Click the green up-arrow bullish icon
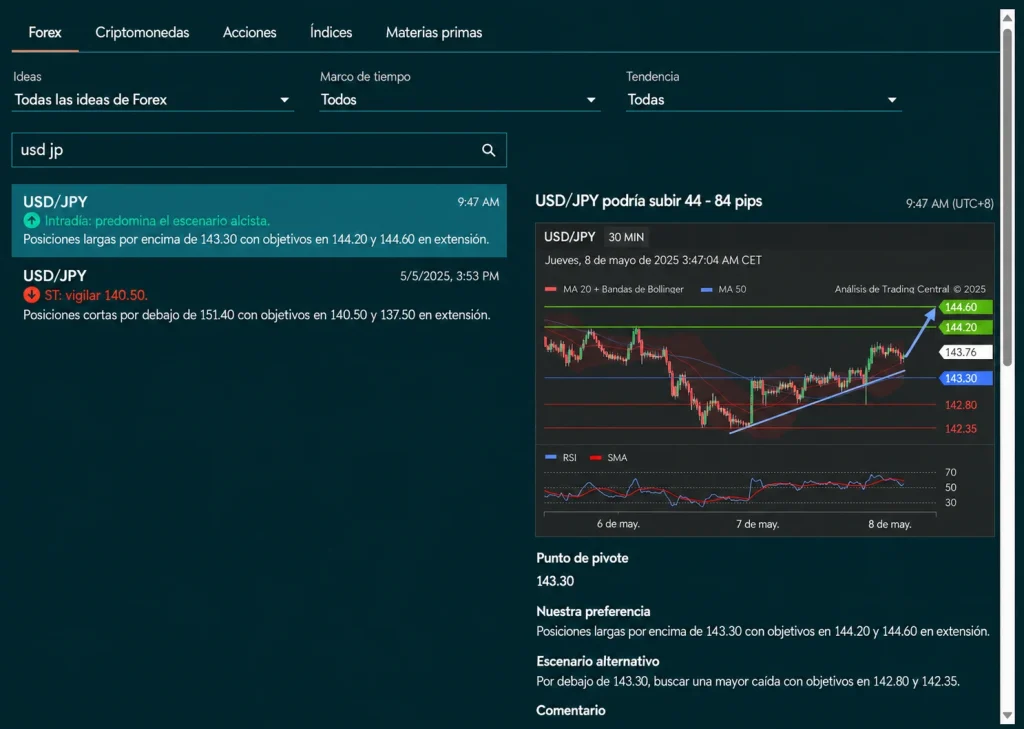 [x=31, y=221]
